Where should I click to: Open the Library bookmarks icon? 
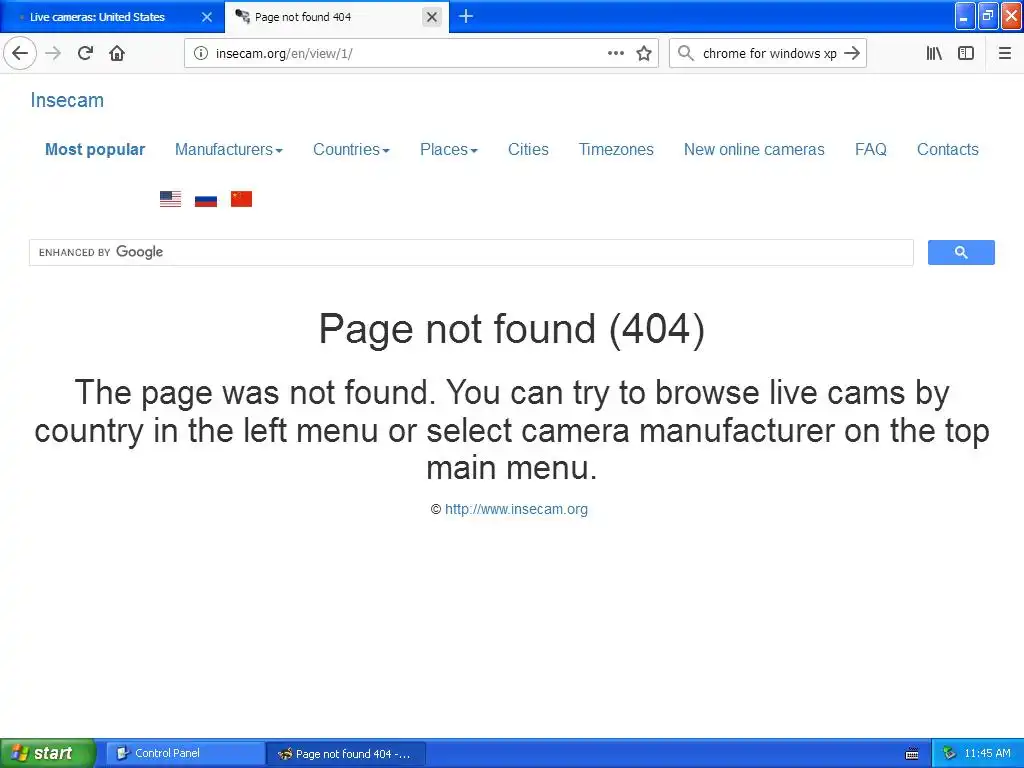tap(934, 53)
